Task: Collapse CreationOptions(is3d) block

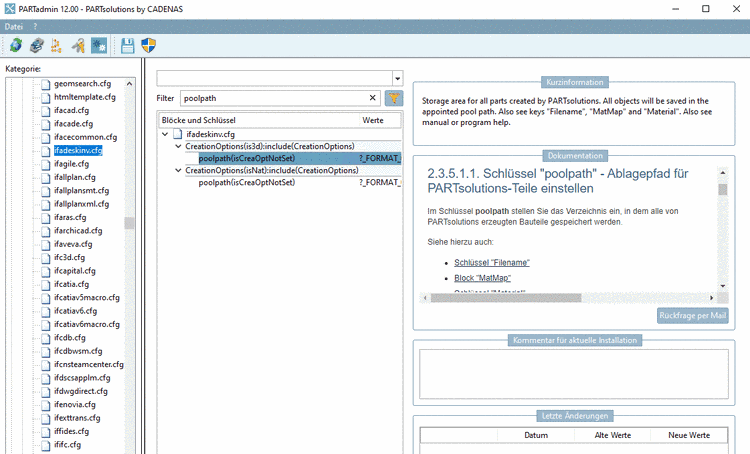Action: click(x=178, y=146)
